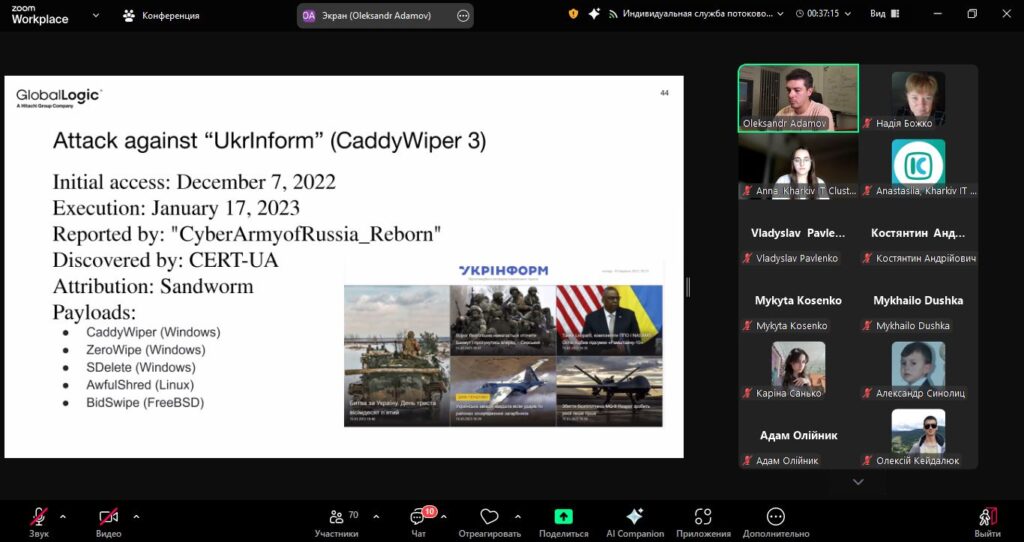1024x542 pixels.
Task: Click the panel divider handle beside slide
Action: (x=688, y=287)
